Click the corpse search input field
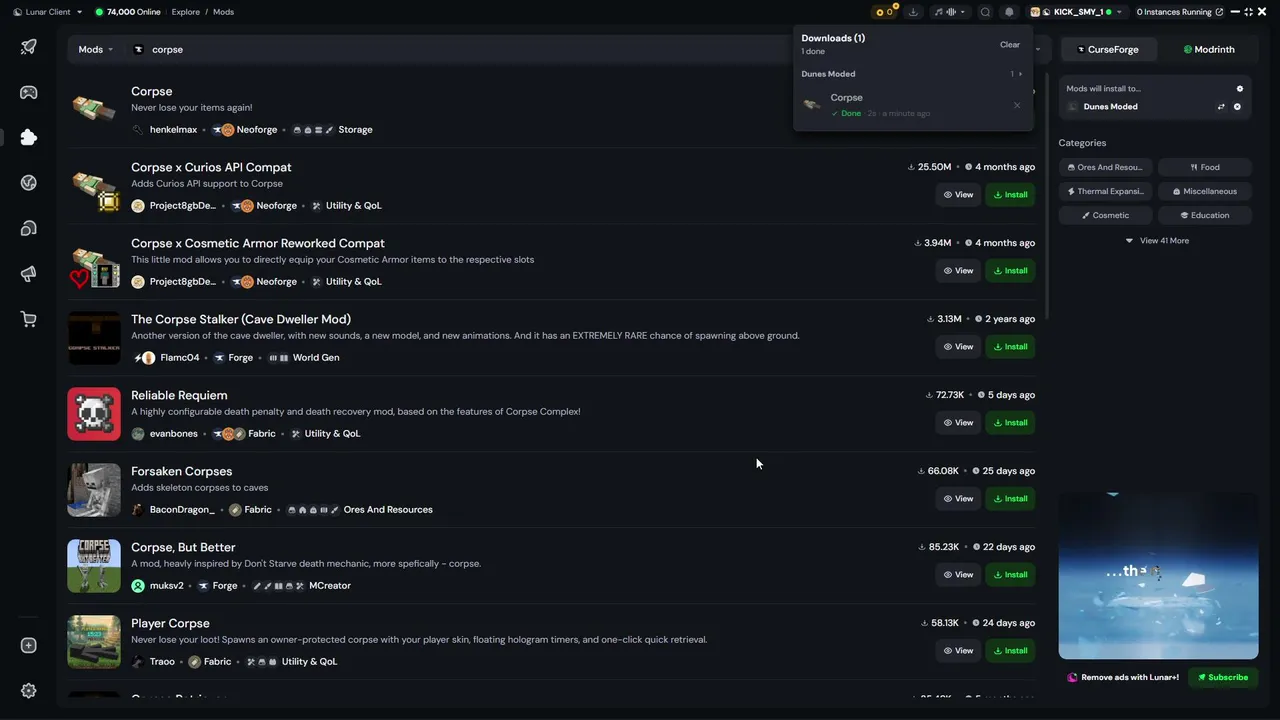 [x=460, y=49]
